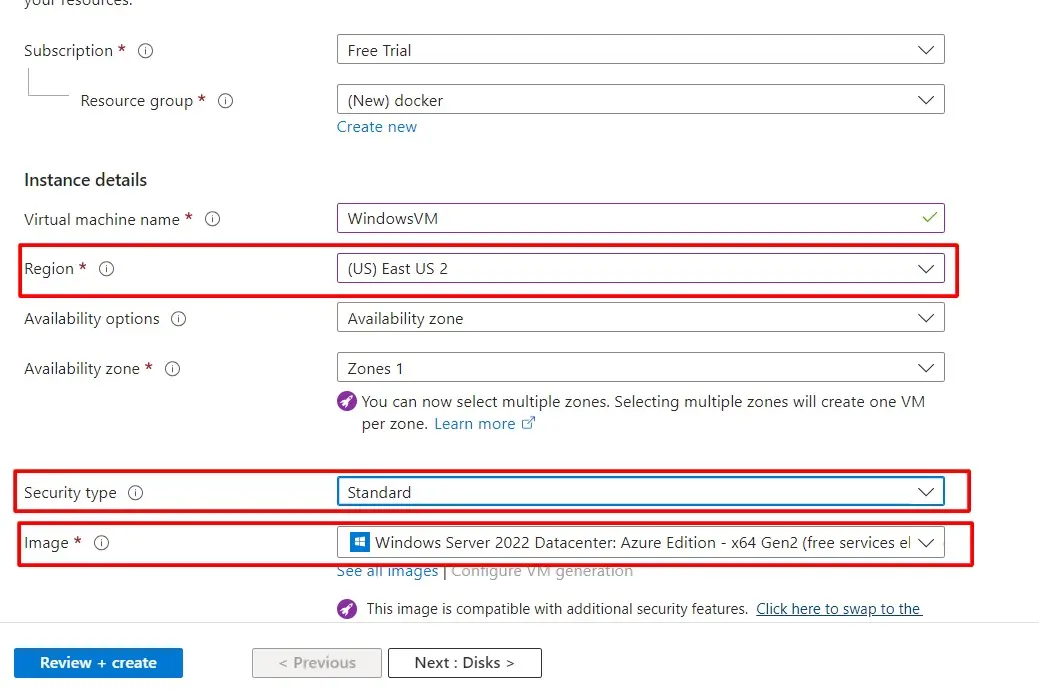
Task: Click info icon next to Virtual machine name
Action: point(212,220)
